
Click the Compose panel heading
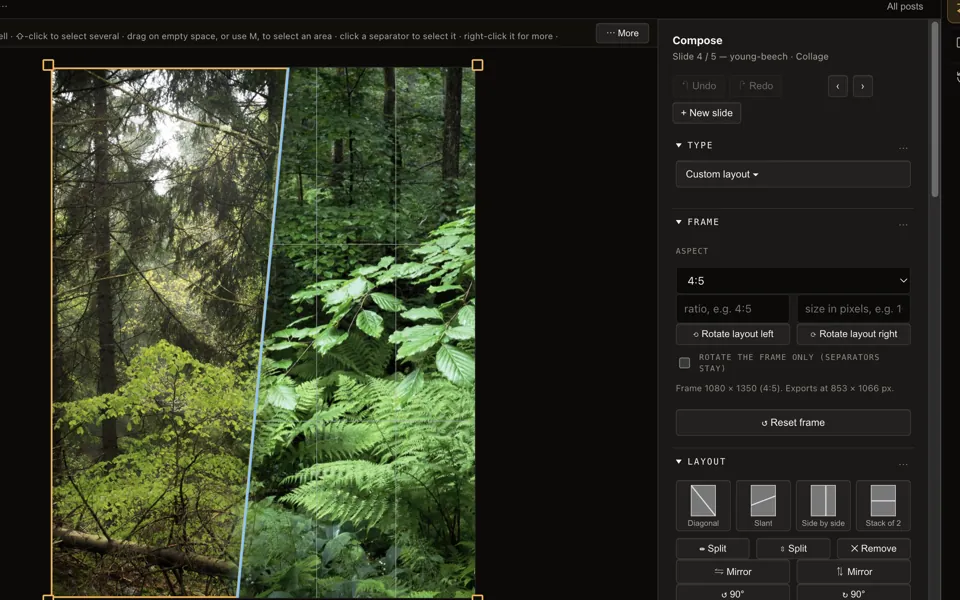click(697, 40)
